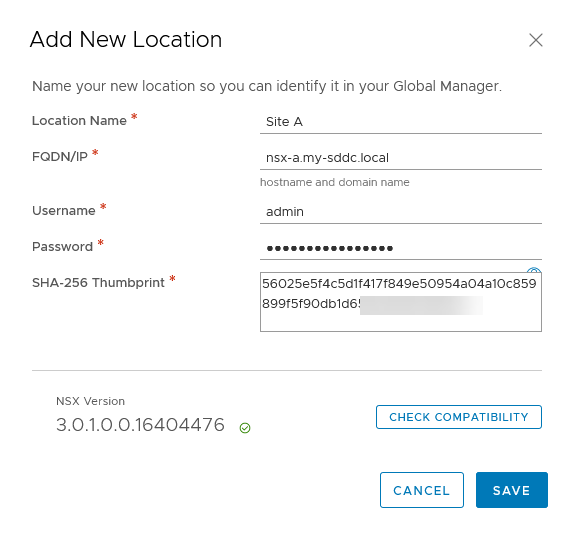
Task: Click the SHA-256 Thumbprint label
Action: coord(98,283)
